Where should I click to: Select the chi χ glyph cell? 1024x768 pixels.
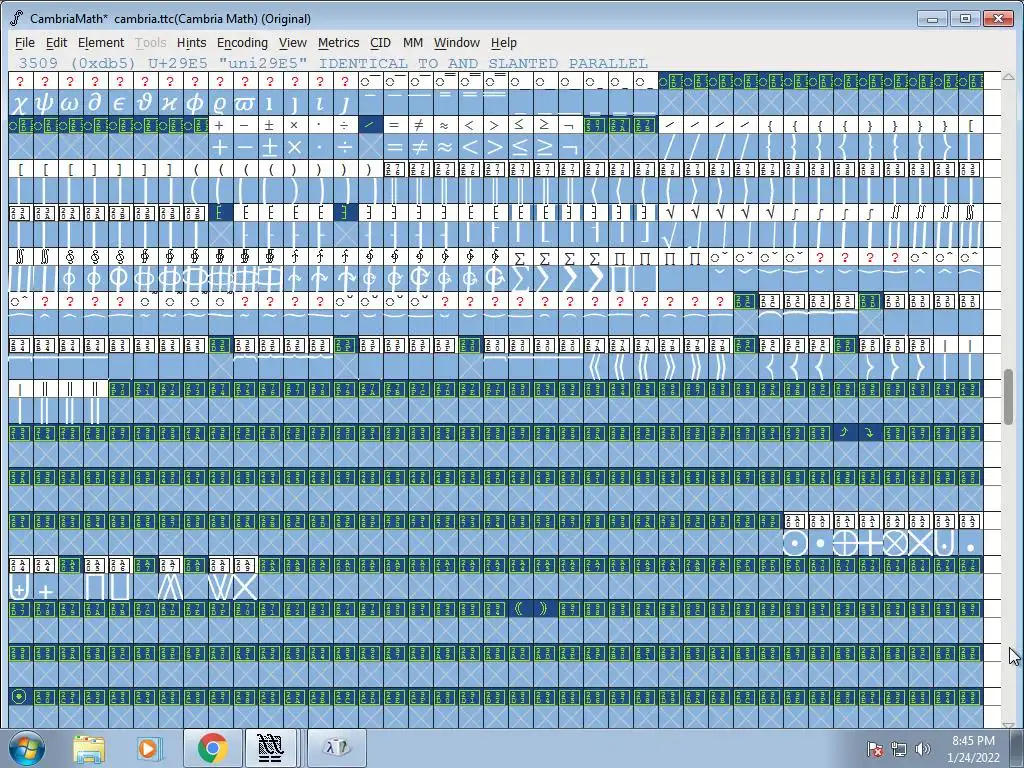point(20,103)
